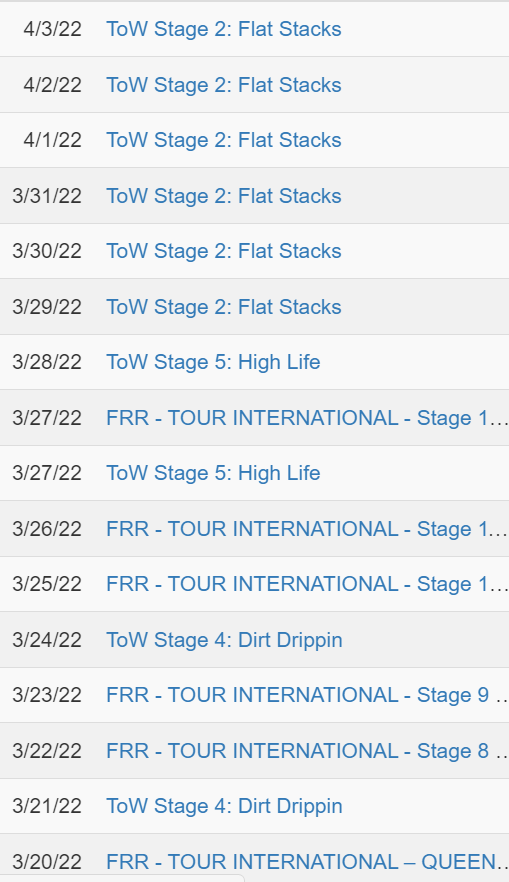The width and height of the screenshot is (509, 882).
Task: Open the 4/2/22 ToW Stage 2: Flat Stacks link
Action: 224,85
